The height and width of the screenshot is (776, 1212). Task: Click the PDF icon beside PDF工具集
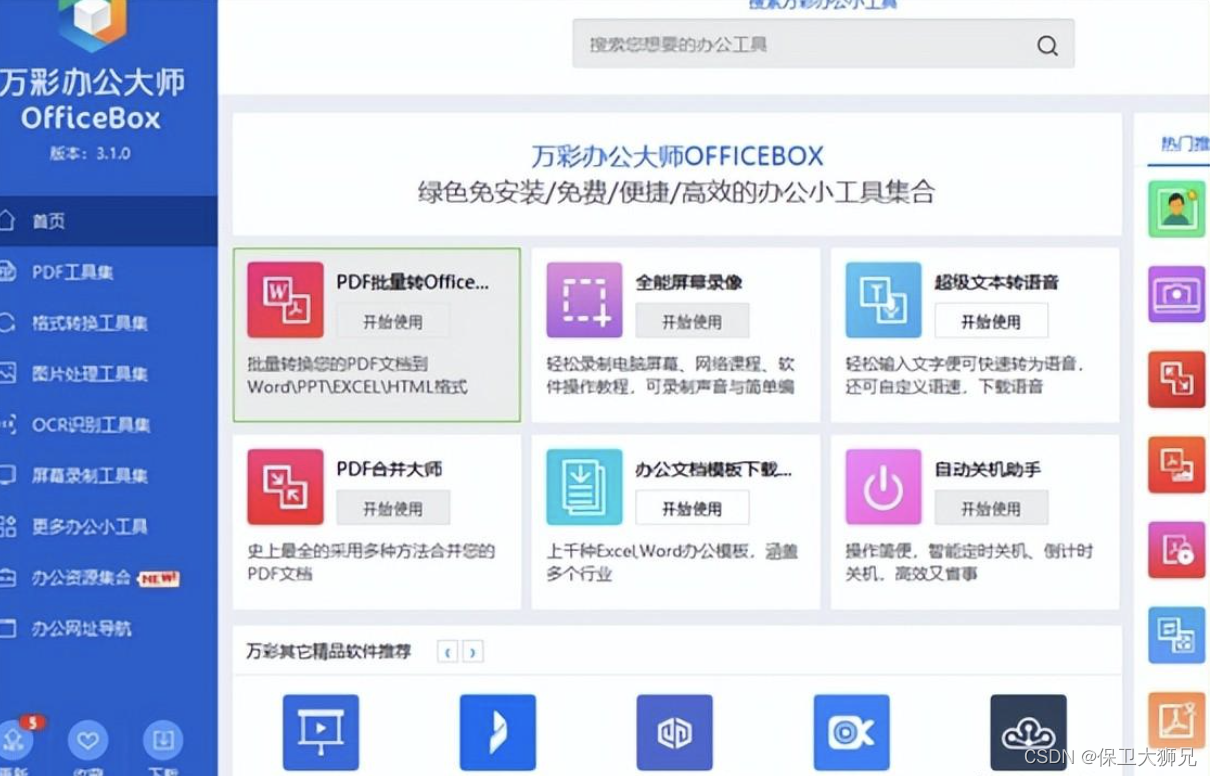[x=7, y=272]
